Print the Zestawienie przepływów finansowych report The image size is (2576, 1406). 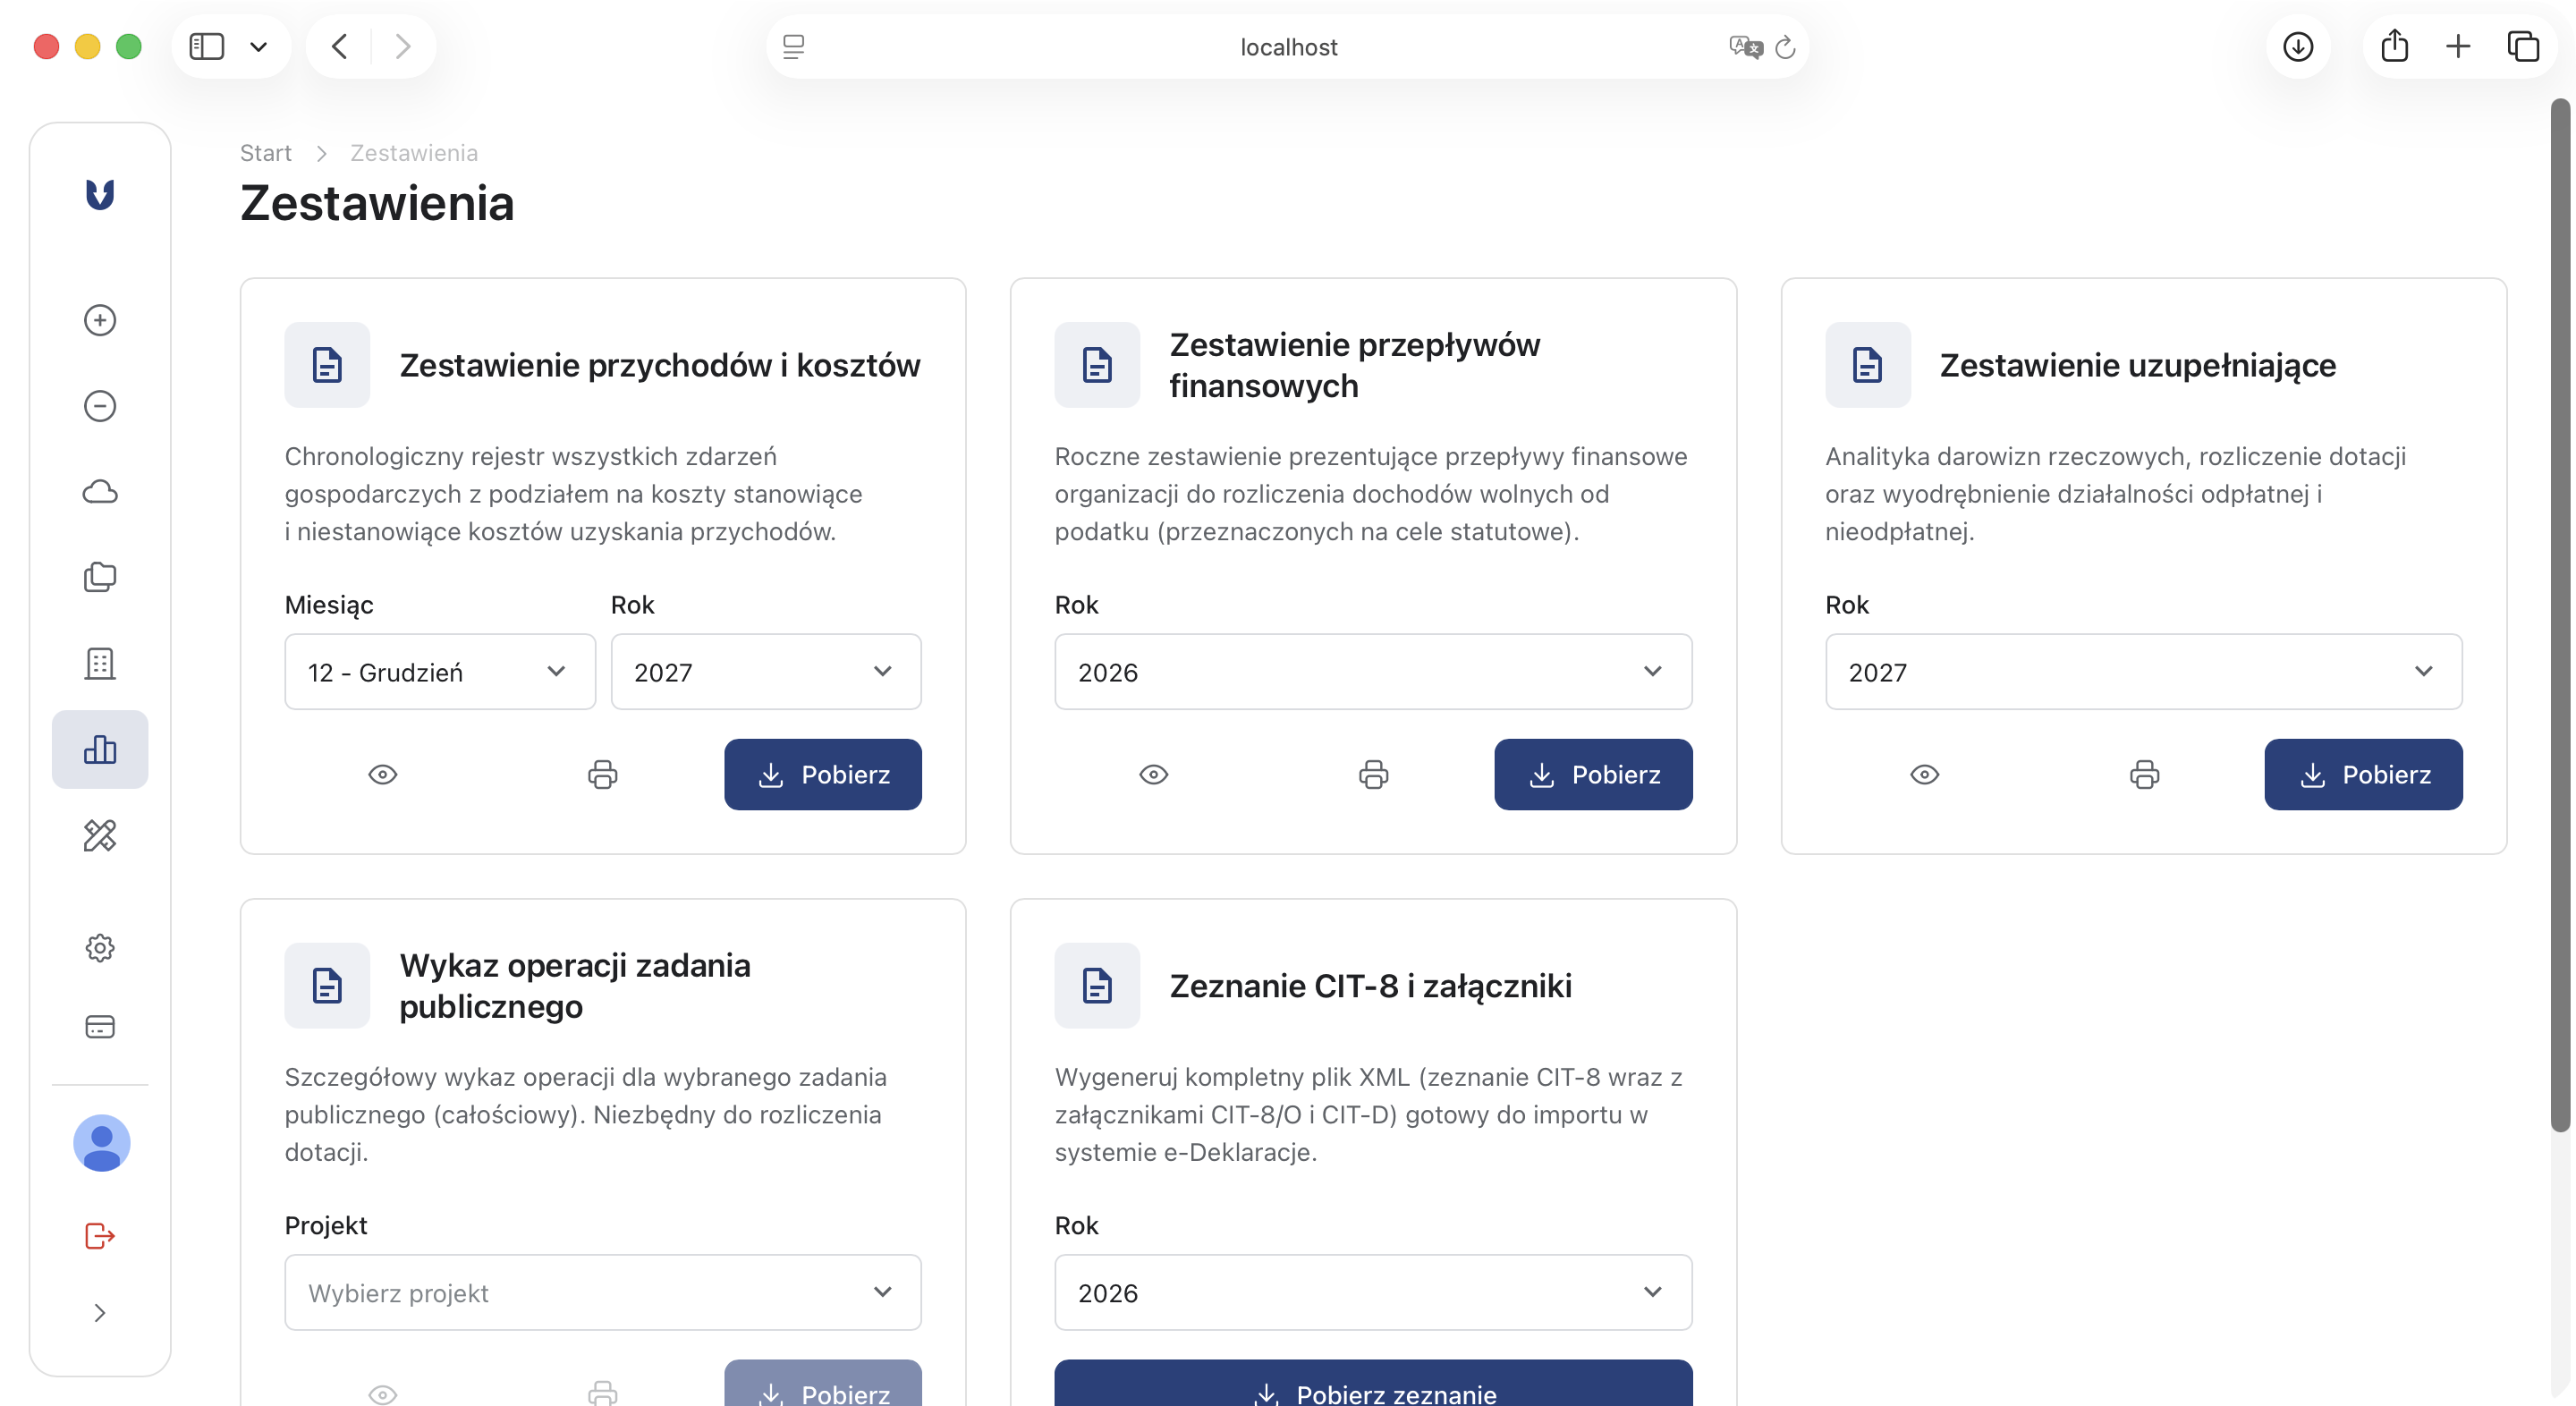pos(1373,774)
